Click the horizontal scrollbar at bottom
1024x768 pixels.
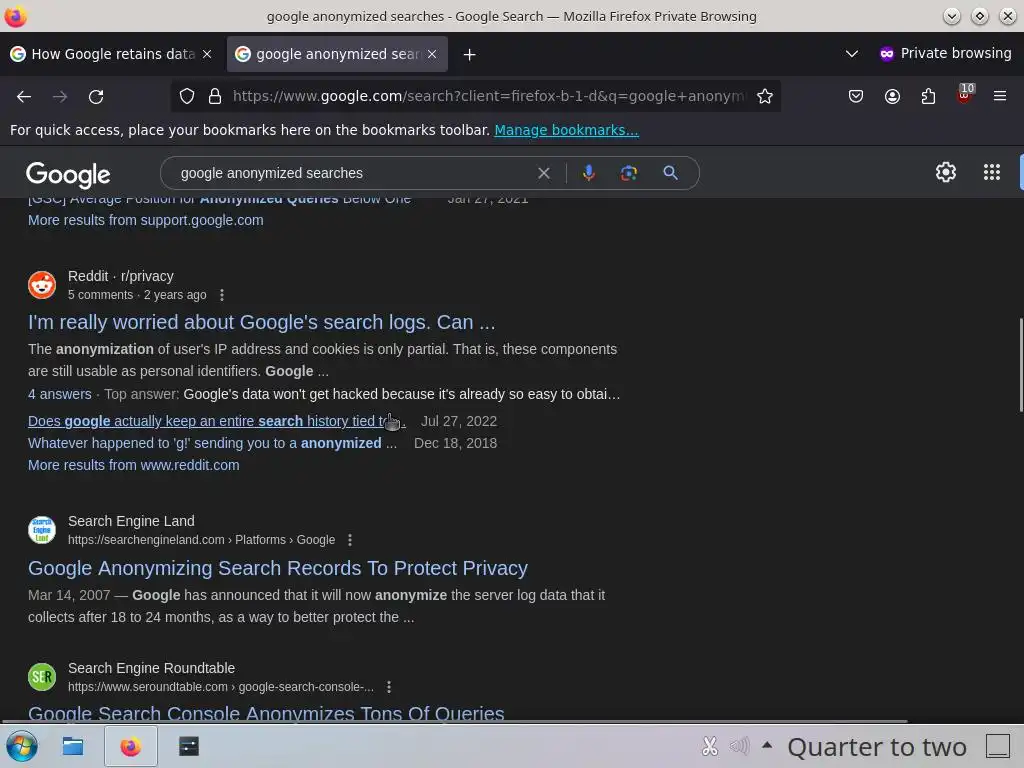[455, 722]
